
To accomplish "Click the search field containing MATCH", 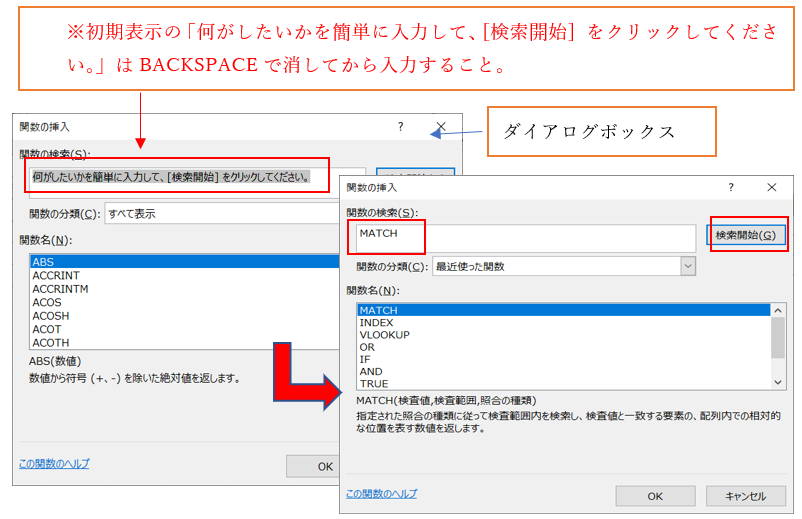I will tap(525, 236).
